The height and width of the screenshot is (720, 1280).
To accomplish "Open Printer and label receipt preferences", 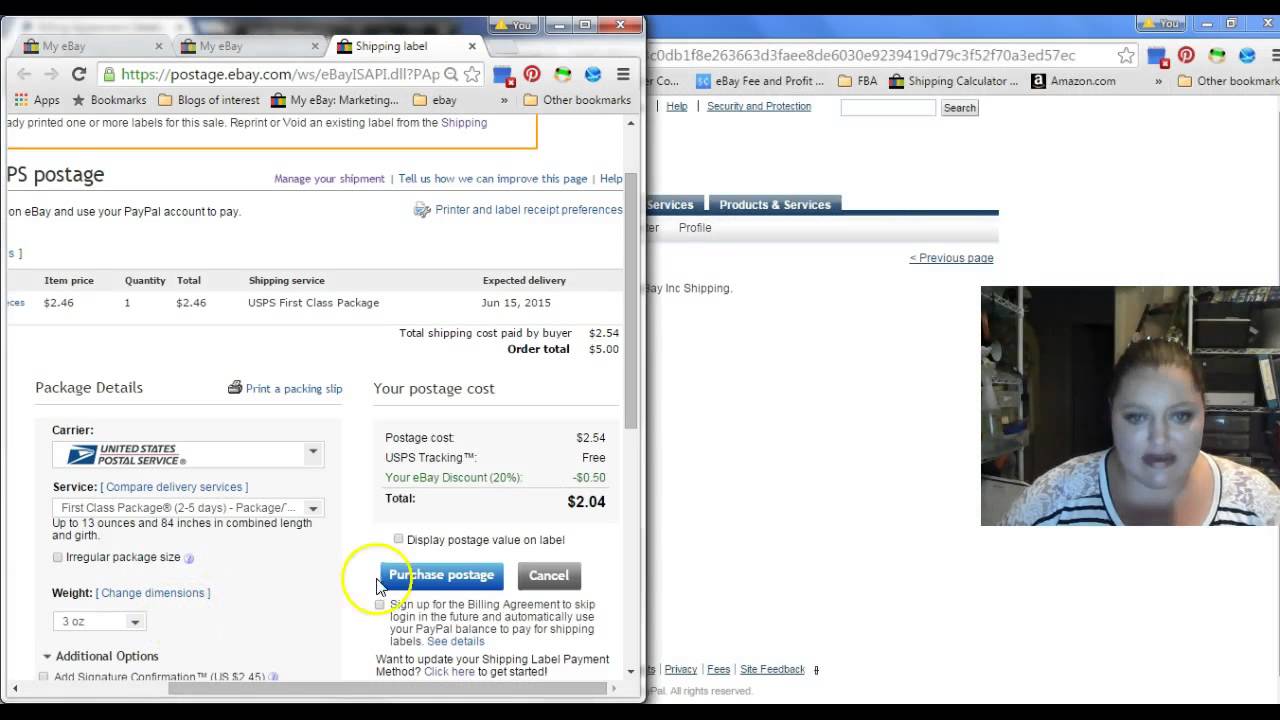I will pyautogui.click(x=529, y=210).
